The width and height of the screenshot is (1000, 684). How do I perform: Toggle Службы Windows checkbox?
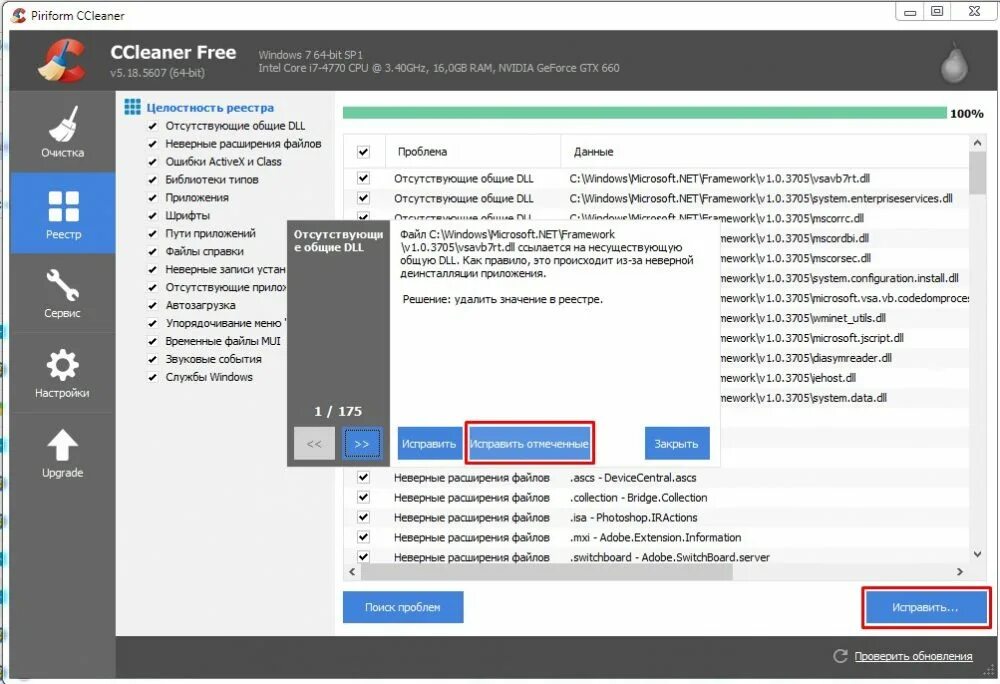click(x=152, y=377)
